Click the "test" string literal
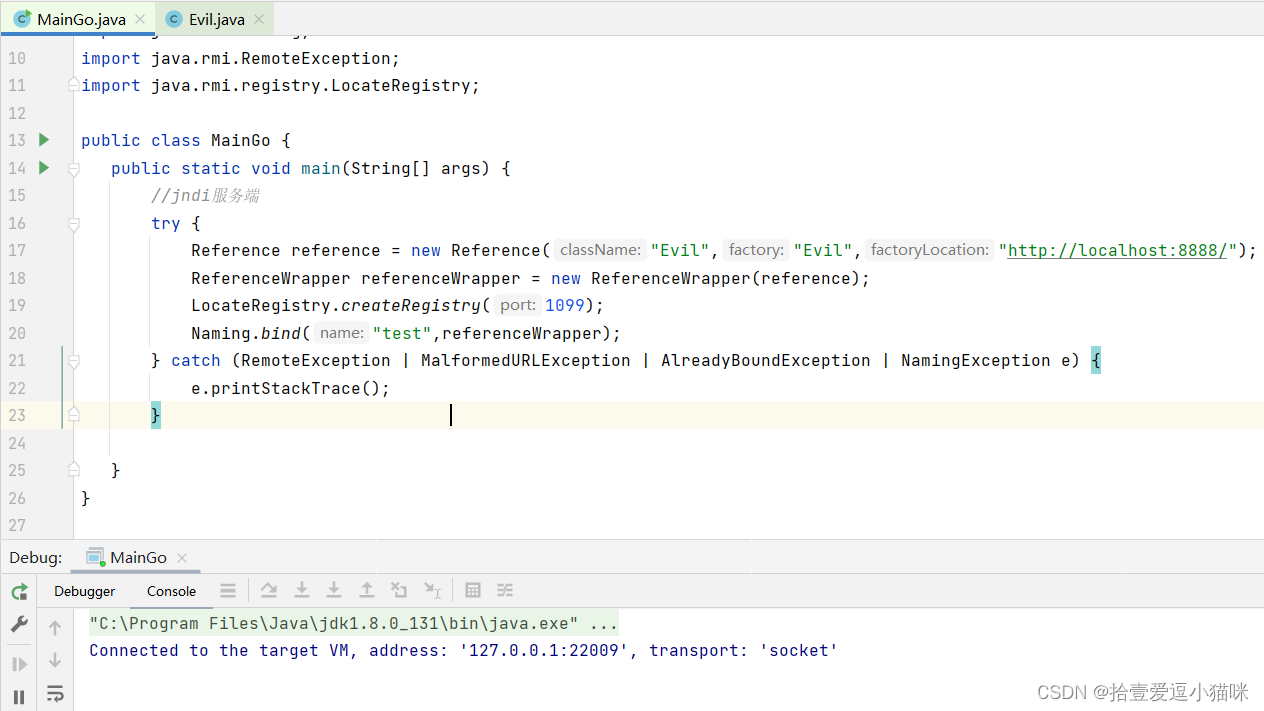 pos(402,333)
